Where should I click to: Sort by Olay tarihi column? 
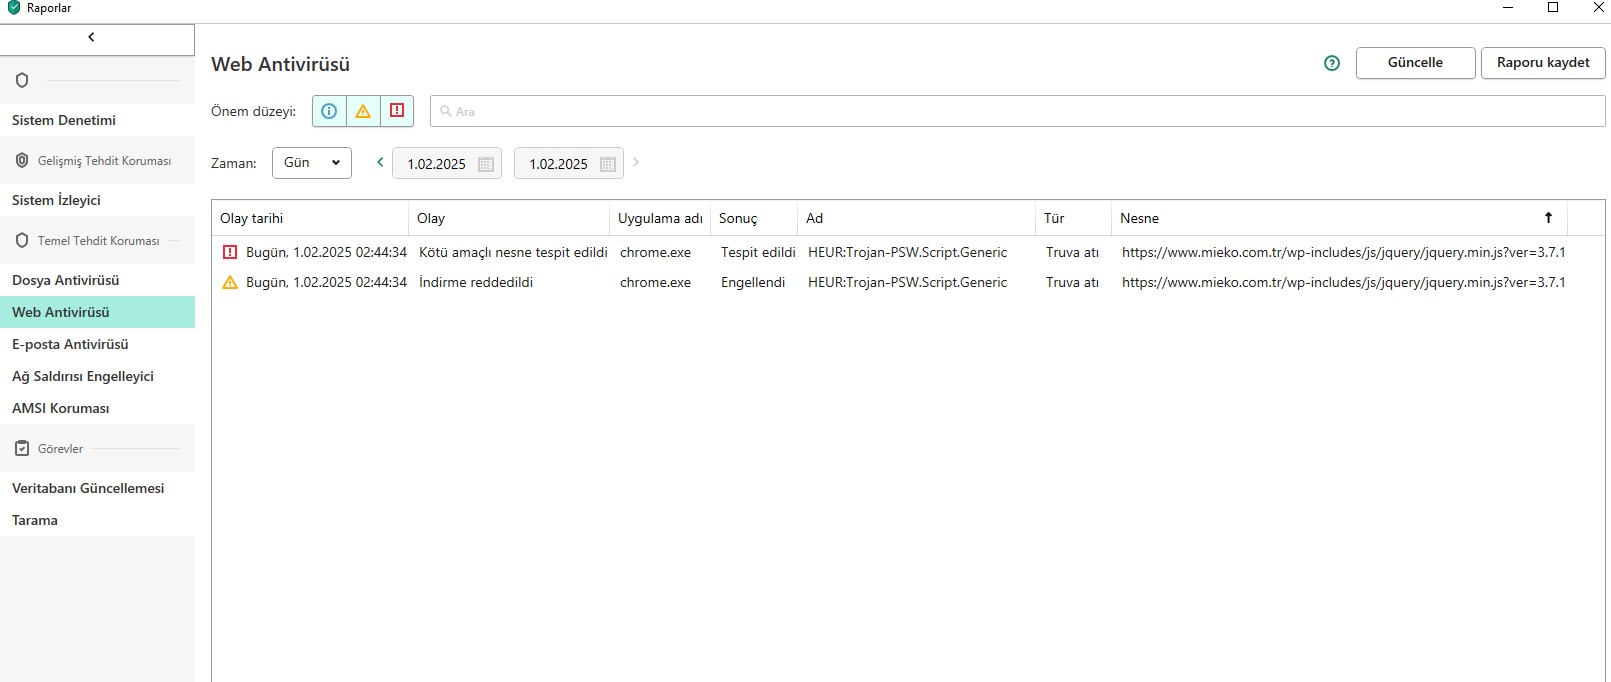pos(310,218)
